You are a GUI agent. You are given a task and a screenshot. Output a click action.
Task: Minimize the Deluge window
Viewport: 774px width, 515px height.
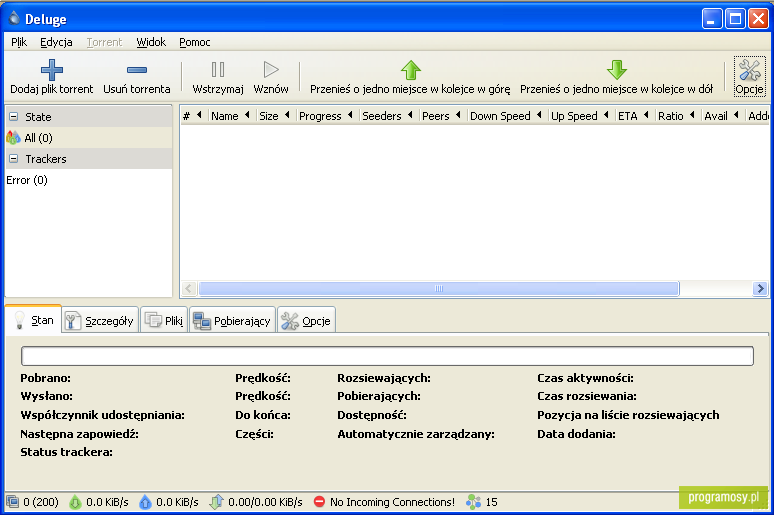point(712,19)
